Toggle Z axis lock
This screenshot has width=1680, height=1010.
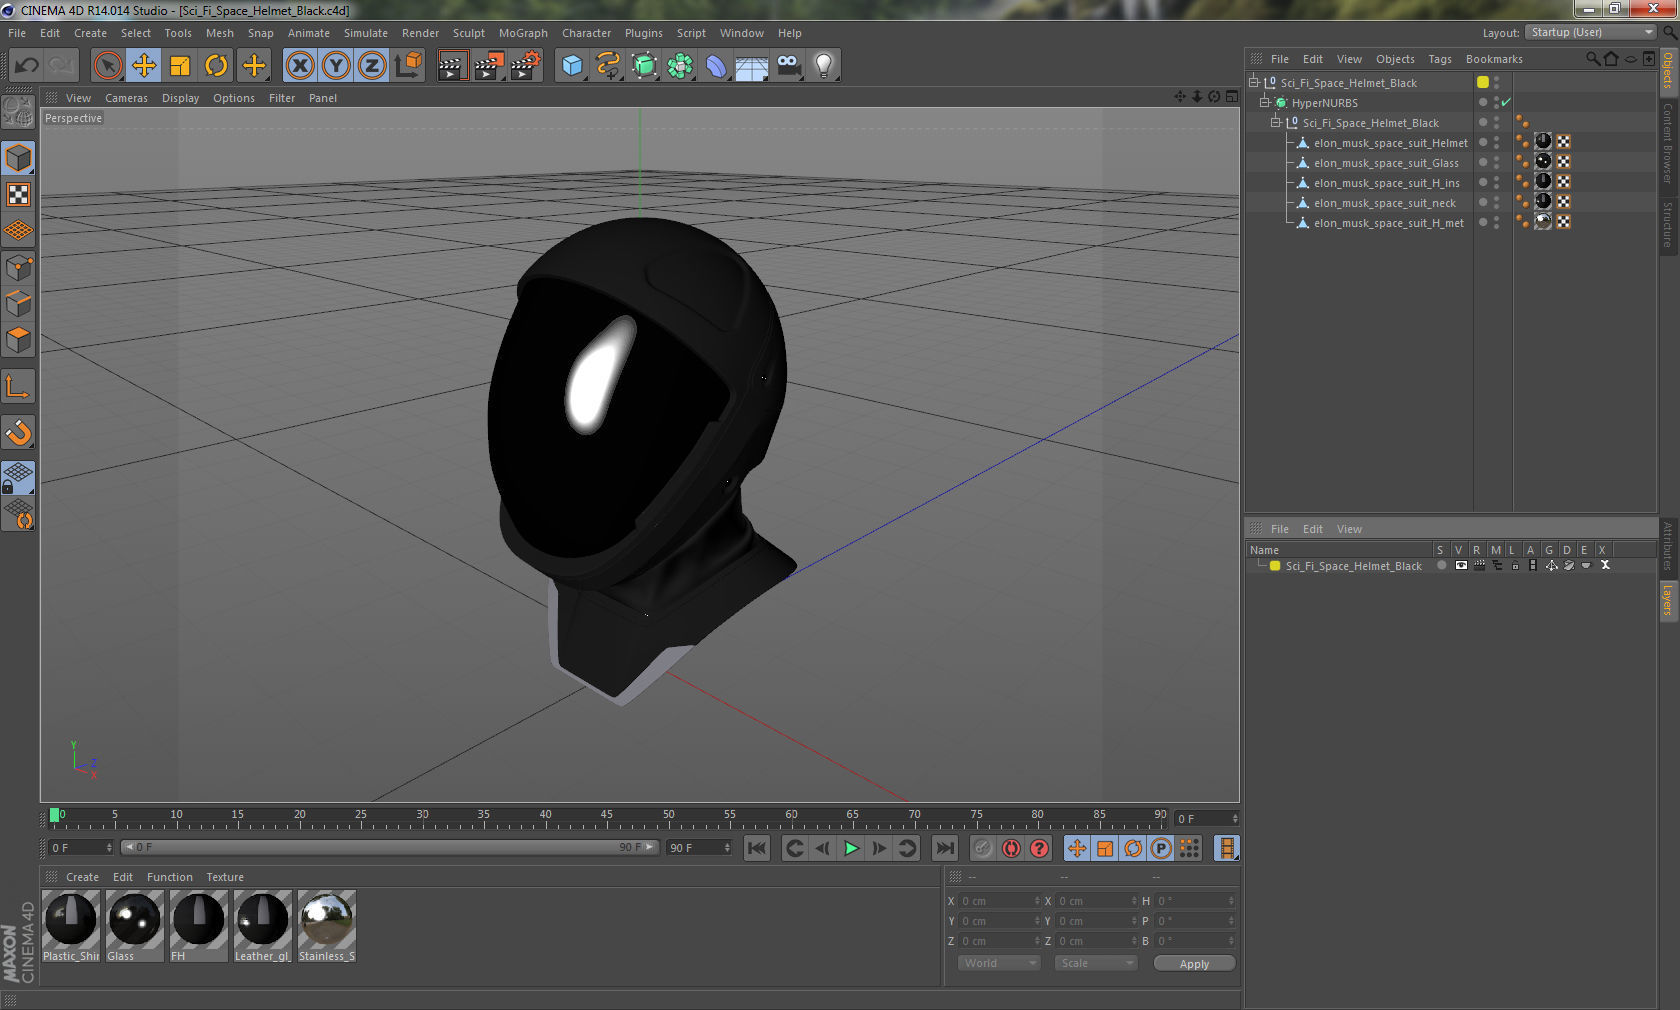tap(372, 66)
